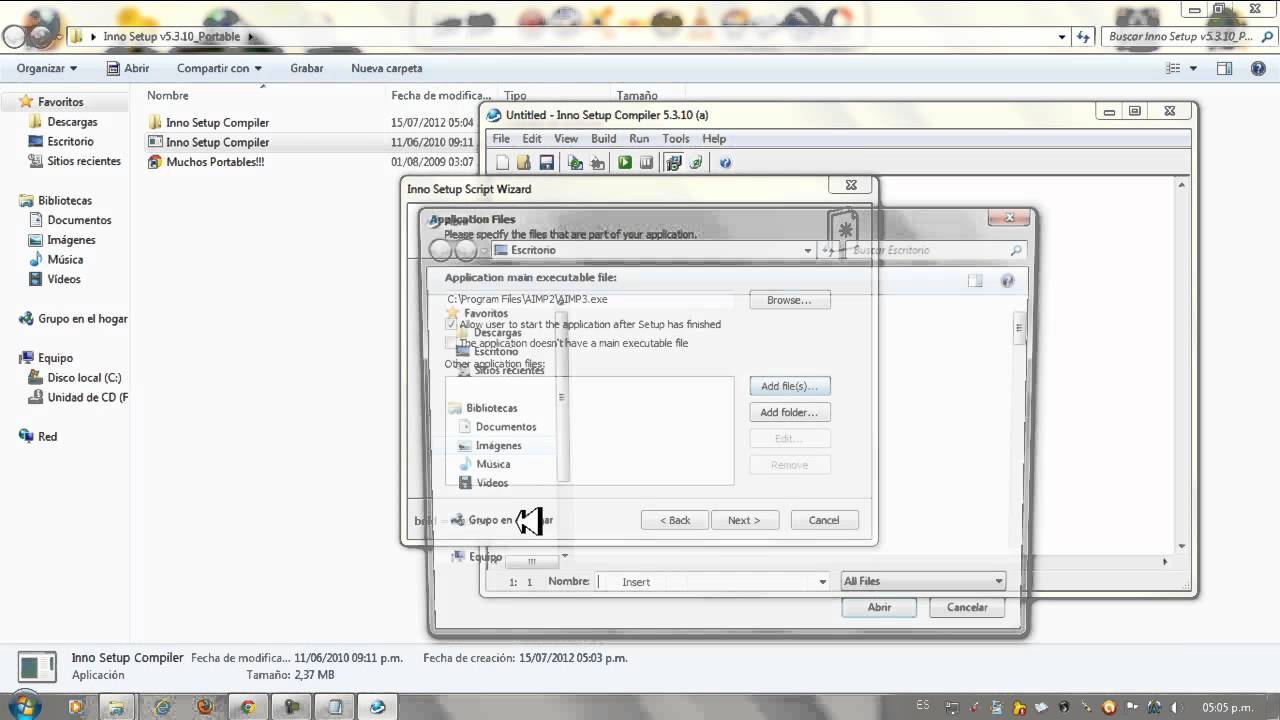Open Build menu in Inno Setup
This screenshot has height=720, width=1280.
pyautogui.click(x=604, y=139)
